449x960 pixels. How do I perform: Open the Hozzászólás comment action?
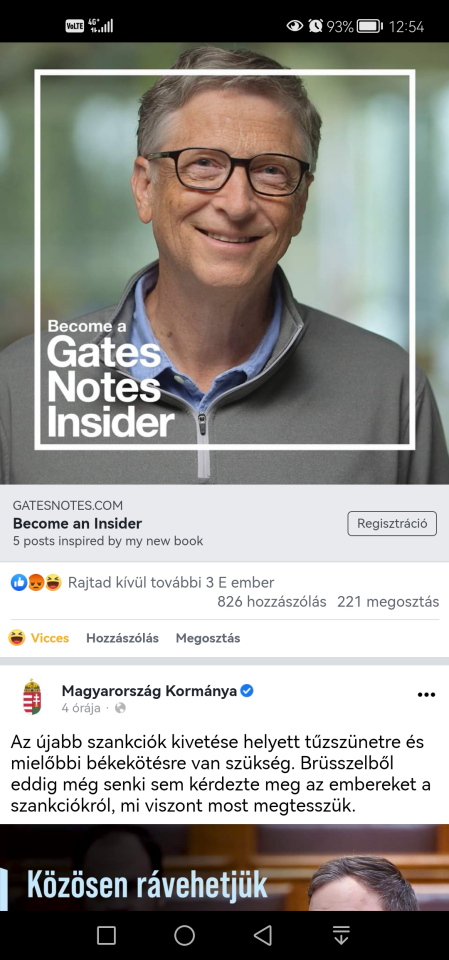(123, 638)
